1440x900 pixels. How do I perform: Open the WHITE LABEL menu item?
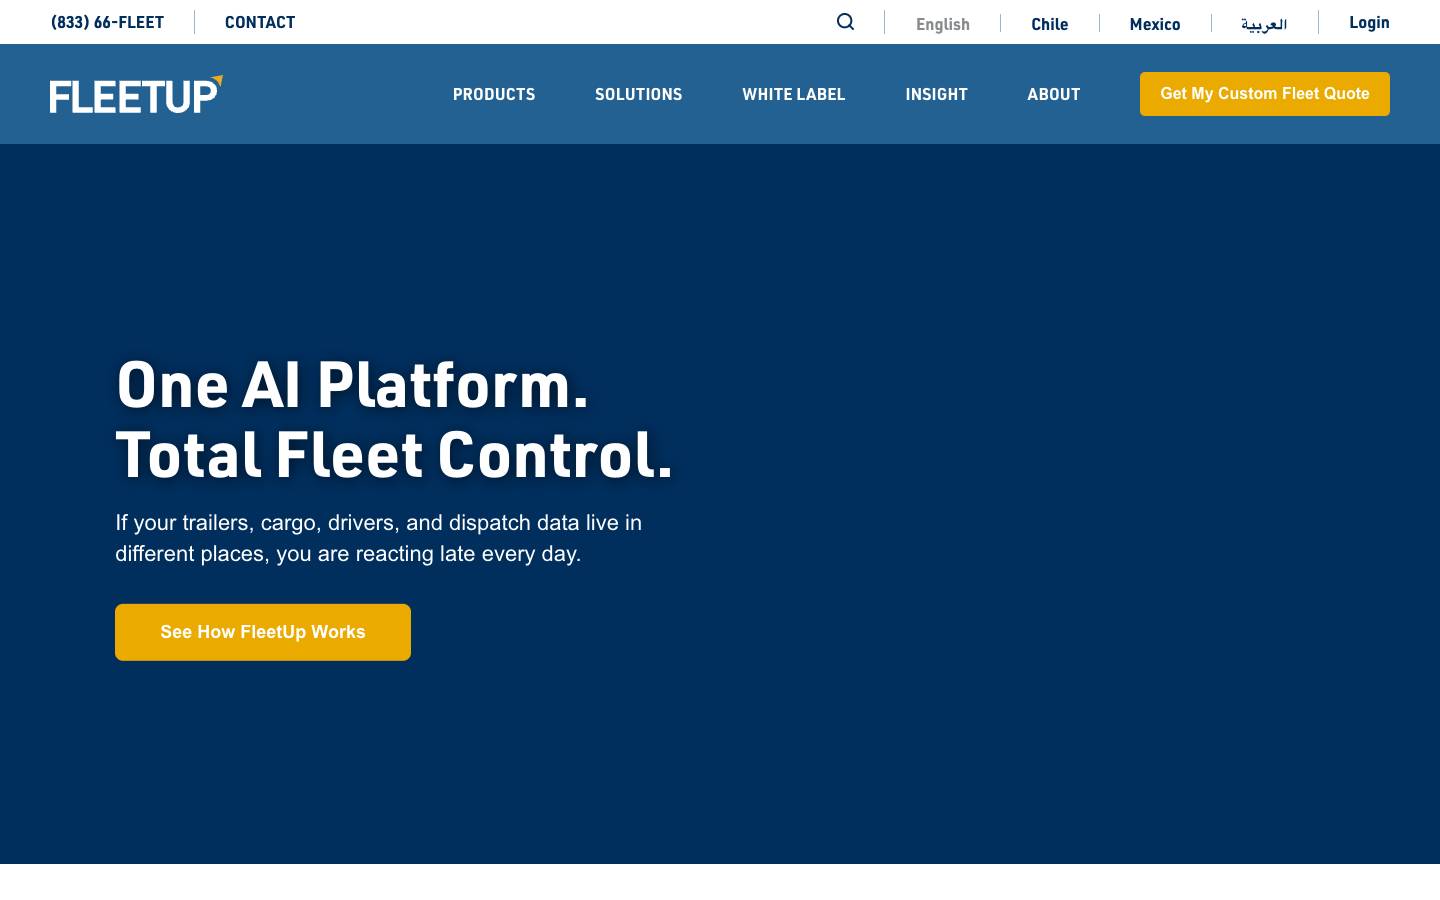(794, 94)
